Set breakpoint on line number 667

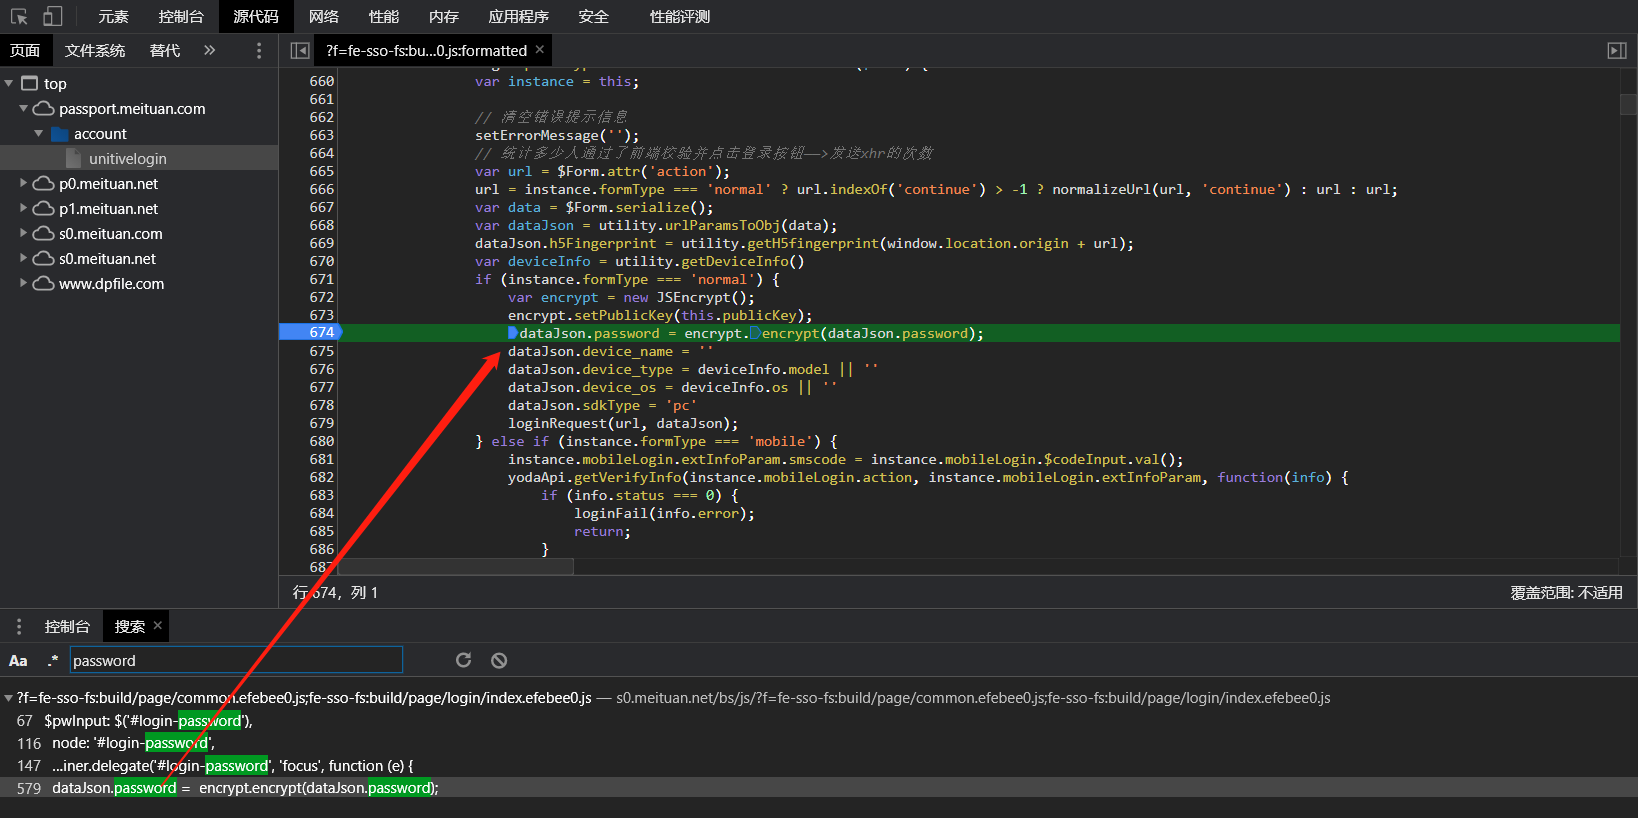tap(321, 207)
